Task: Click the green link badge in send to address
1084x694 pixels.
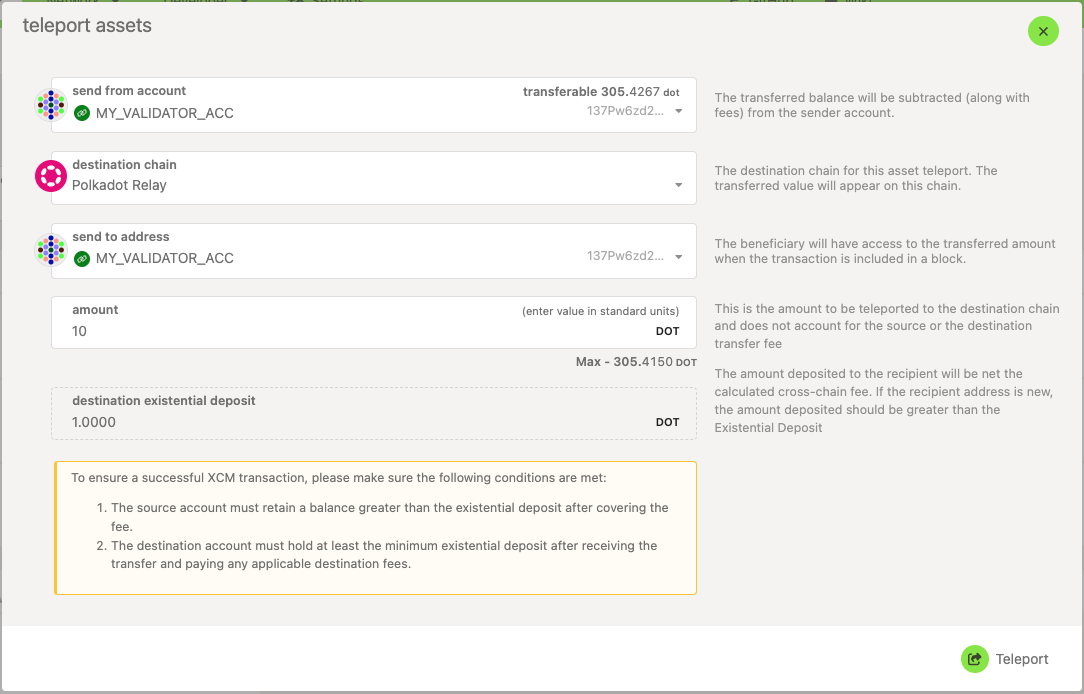Action: 82,259
